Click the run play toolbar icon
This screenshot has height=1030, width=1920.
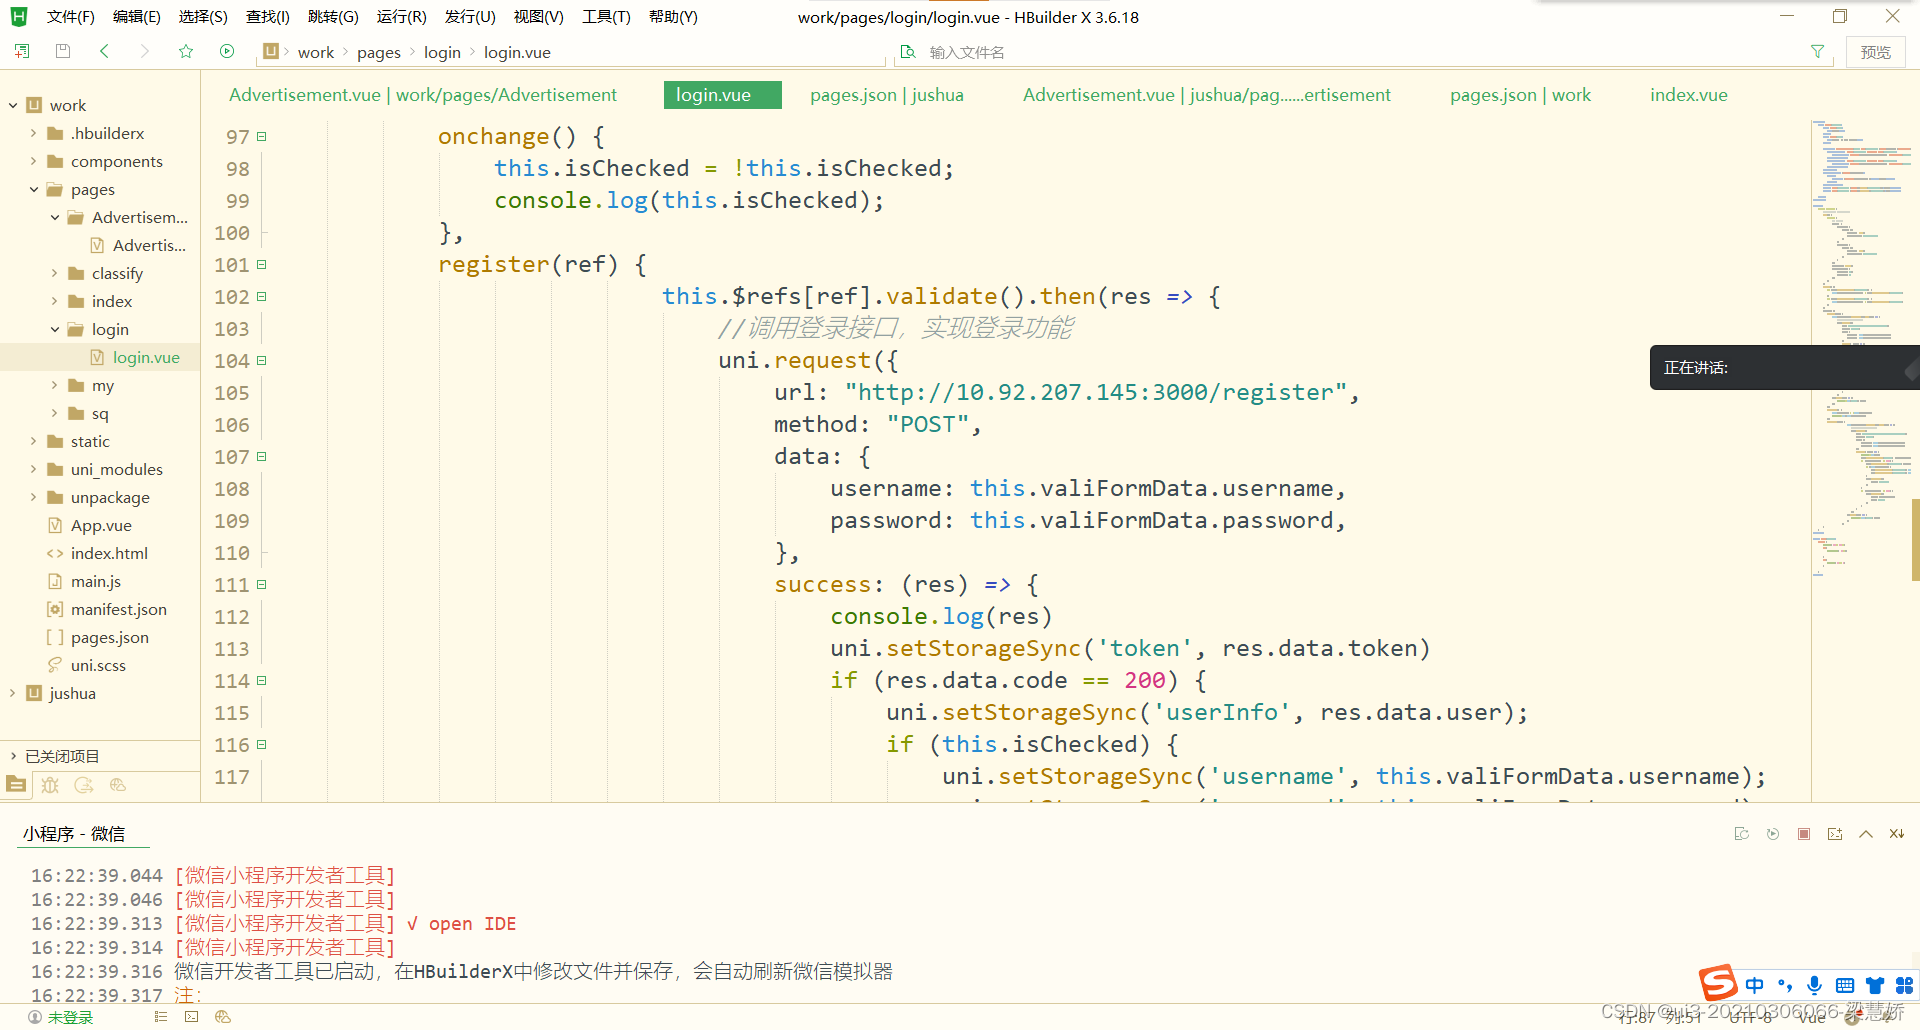coord(227,51)
